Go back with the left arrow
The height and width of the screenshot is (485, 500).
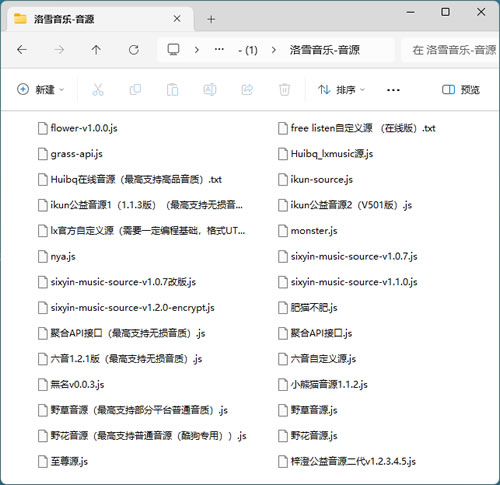click(x=22, y=50)
